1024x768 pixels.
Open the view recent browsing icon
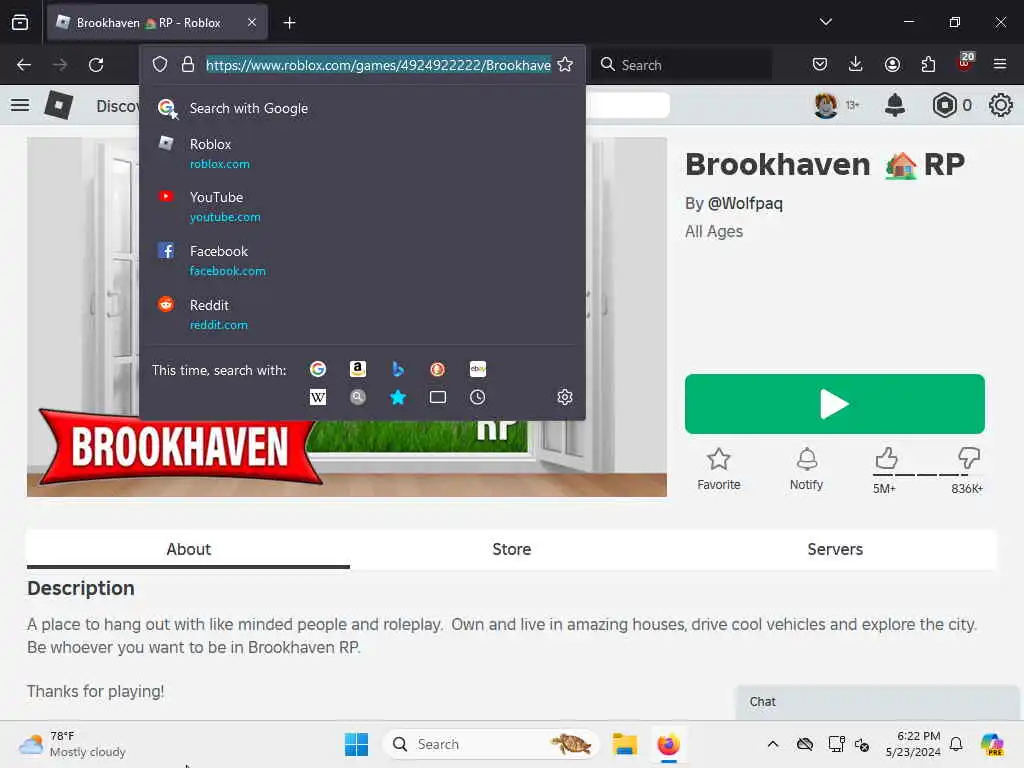tap(20, 22)
